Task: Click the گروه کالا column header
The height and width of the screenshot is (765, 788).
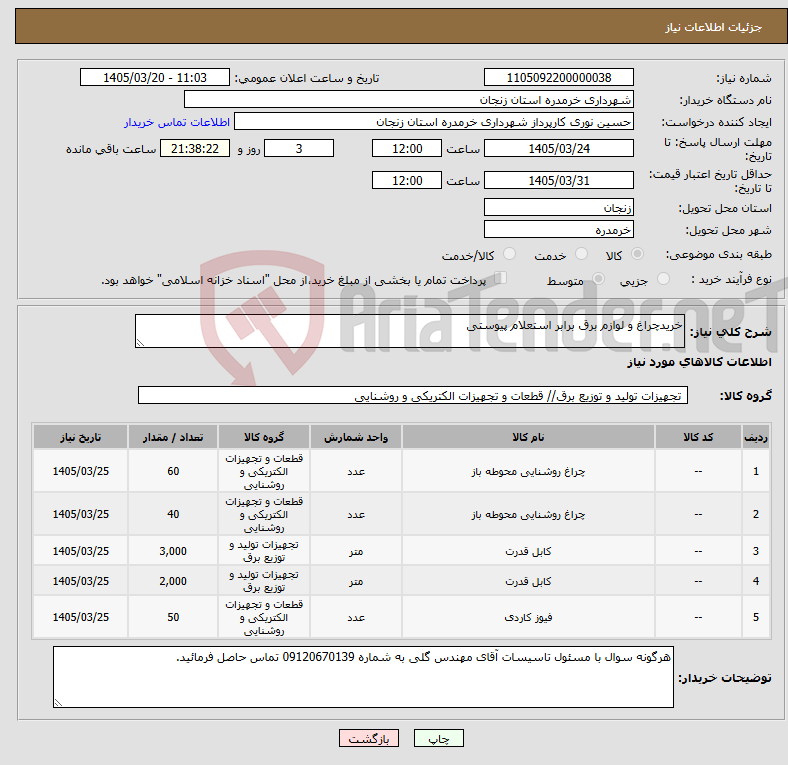Action: pos(264,437)
